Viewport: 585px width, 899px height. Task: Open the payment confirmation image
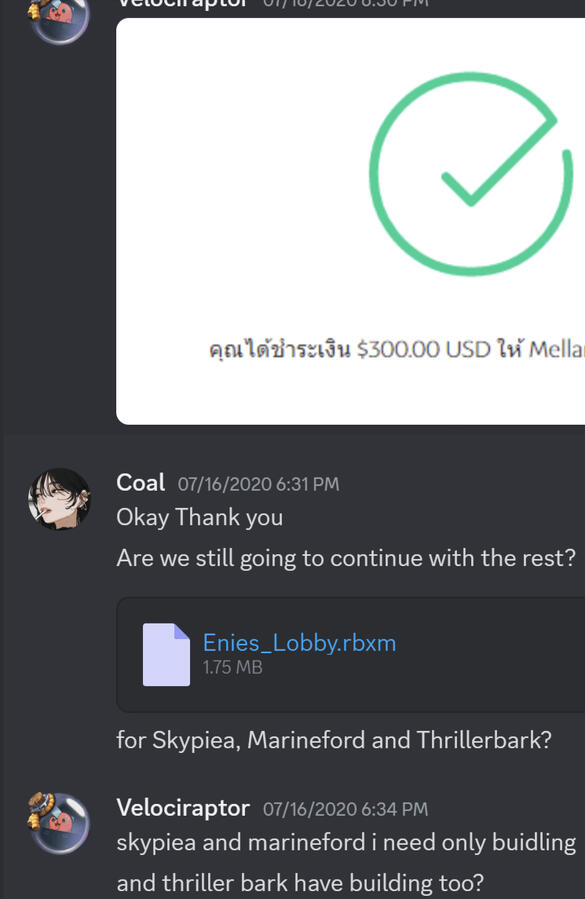(350, 221)
